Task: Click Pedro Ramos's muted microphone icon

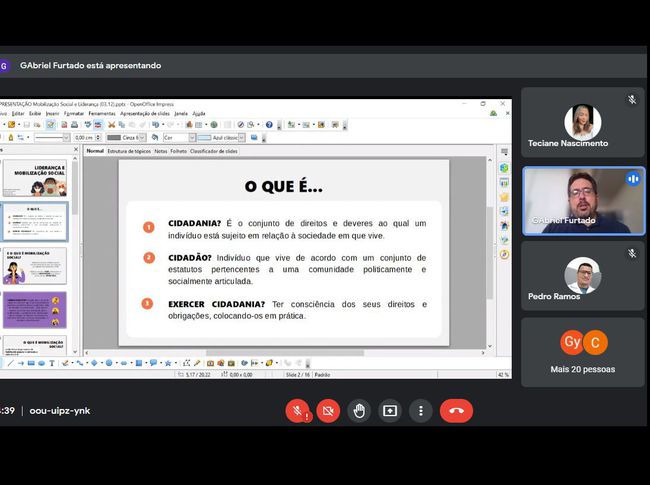Action: 632,254
